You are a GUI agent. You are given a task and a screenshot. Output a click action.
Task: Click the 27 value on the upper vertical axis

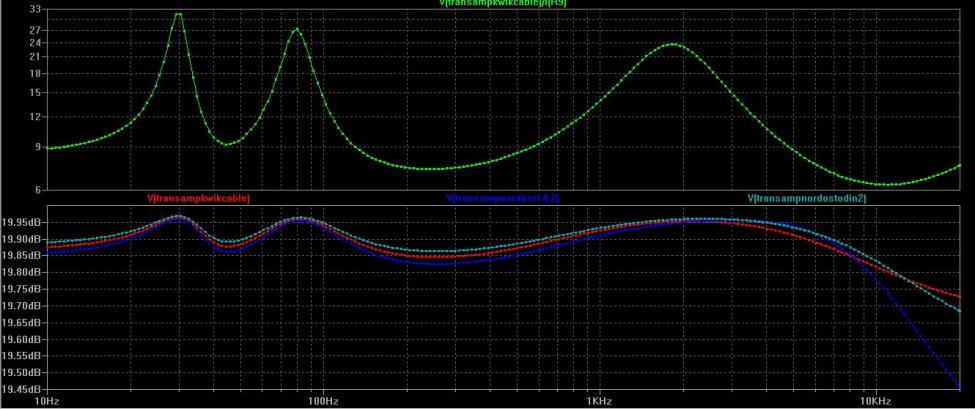click(35, 30)
